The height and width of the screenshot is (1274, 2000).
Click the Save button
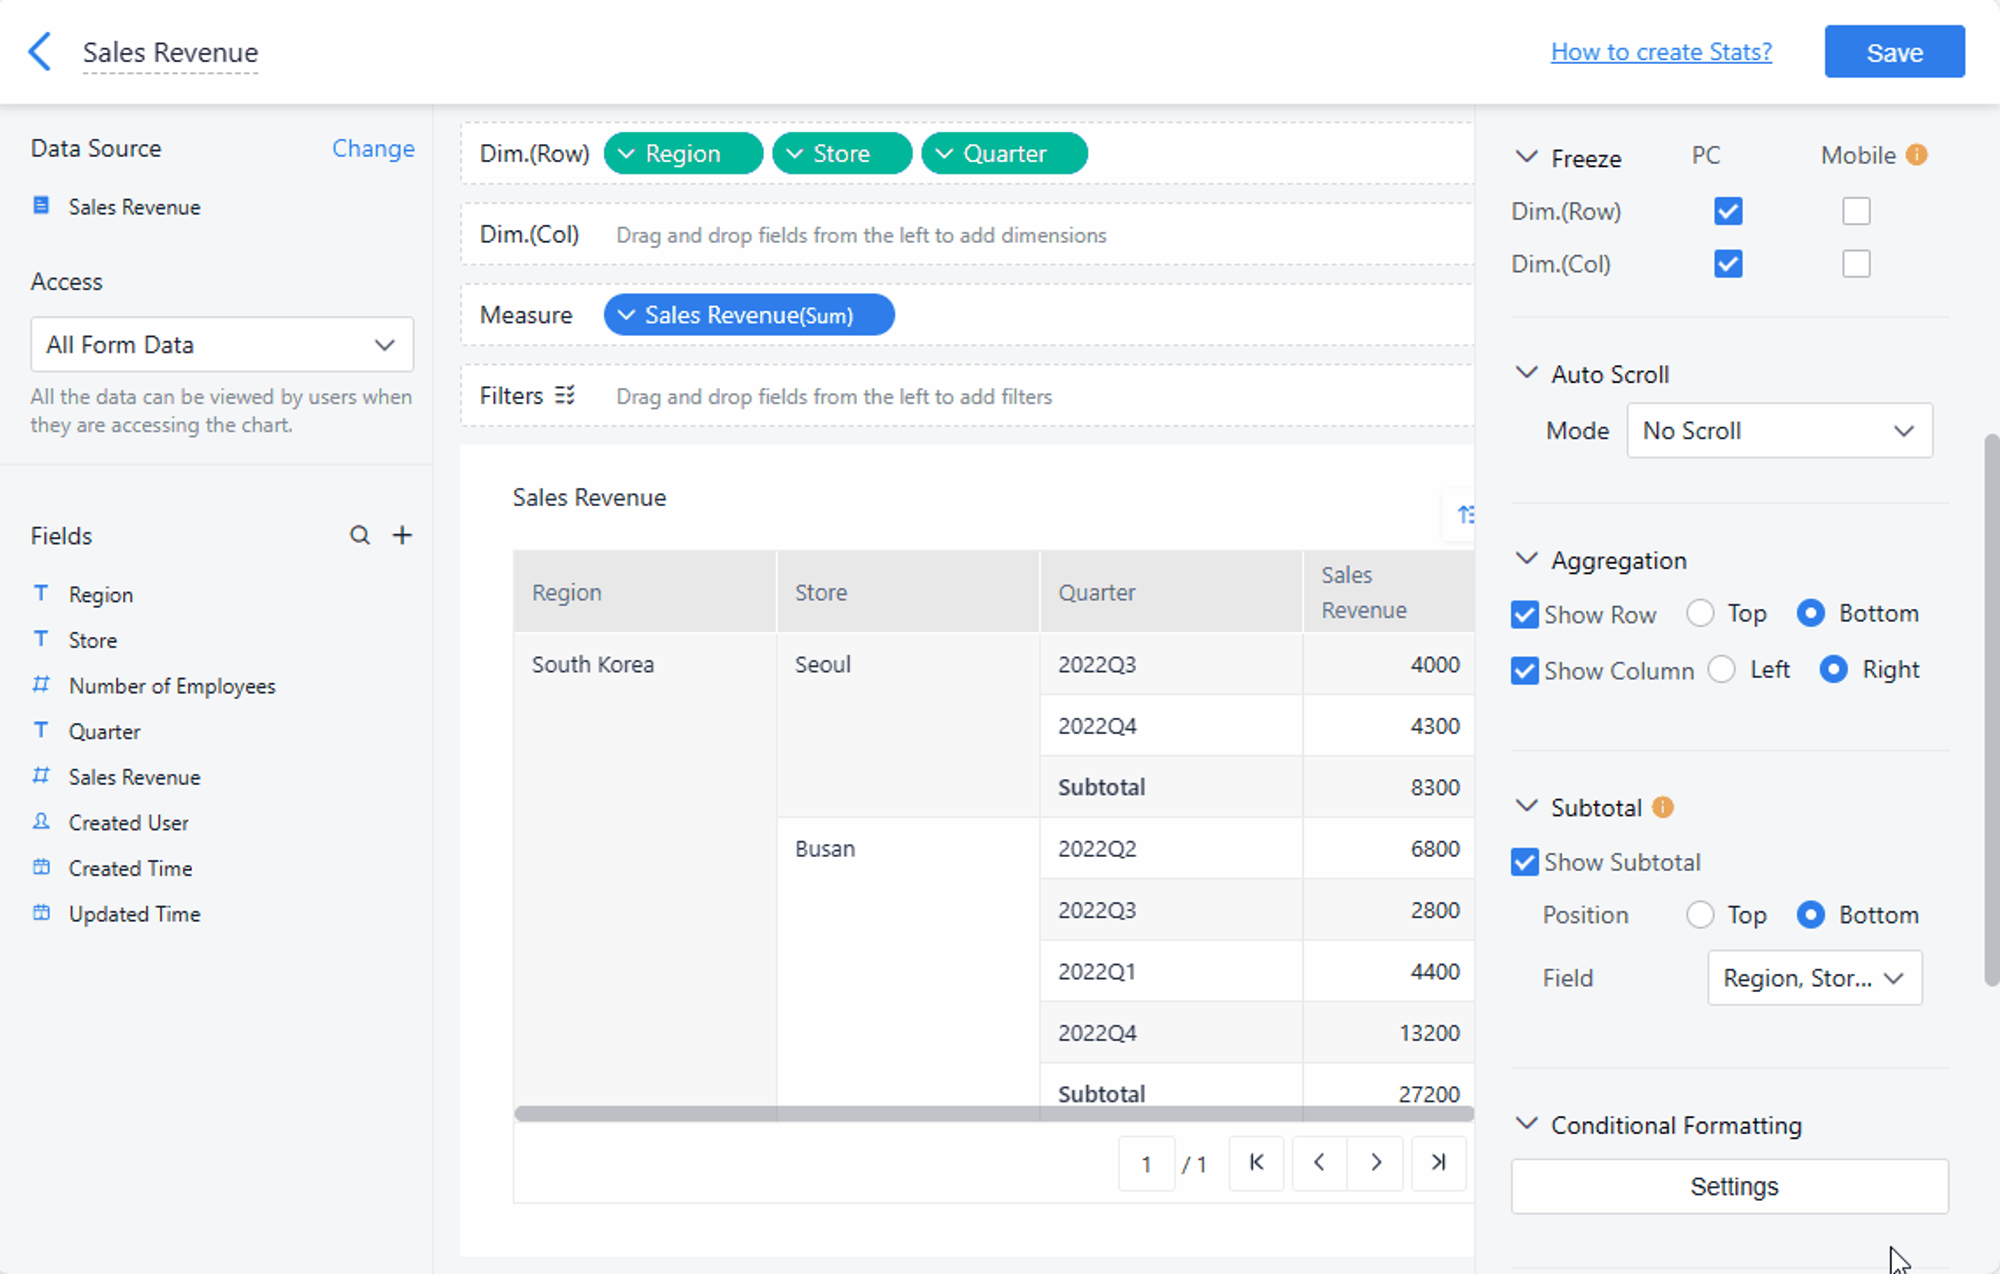point(1895,51)
